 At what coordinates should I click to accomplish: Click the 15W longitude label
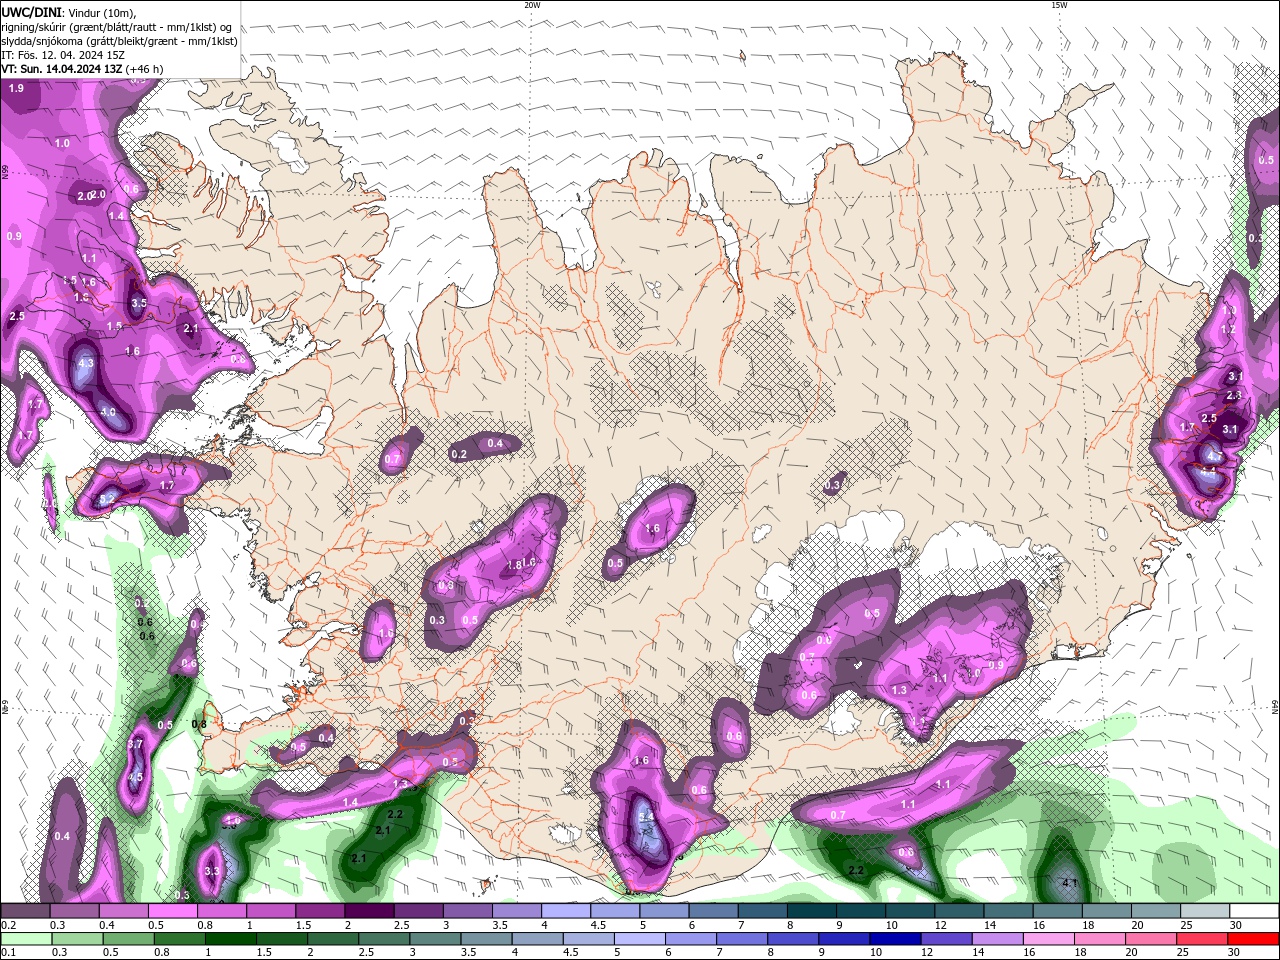click(x=1059, y=5)
